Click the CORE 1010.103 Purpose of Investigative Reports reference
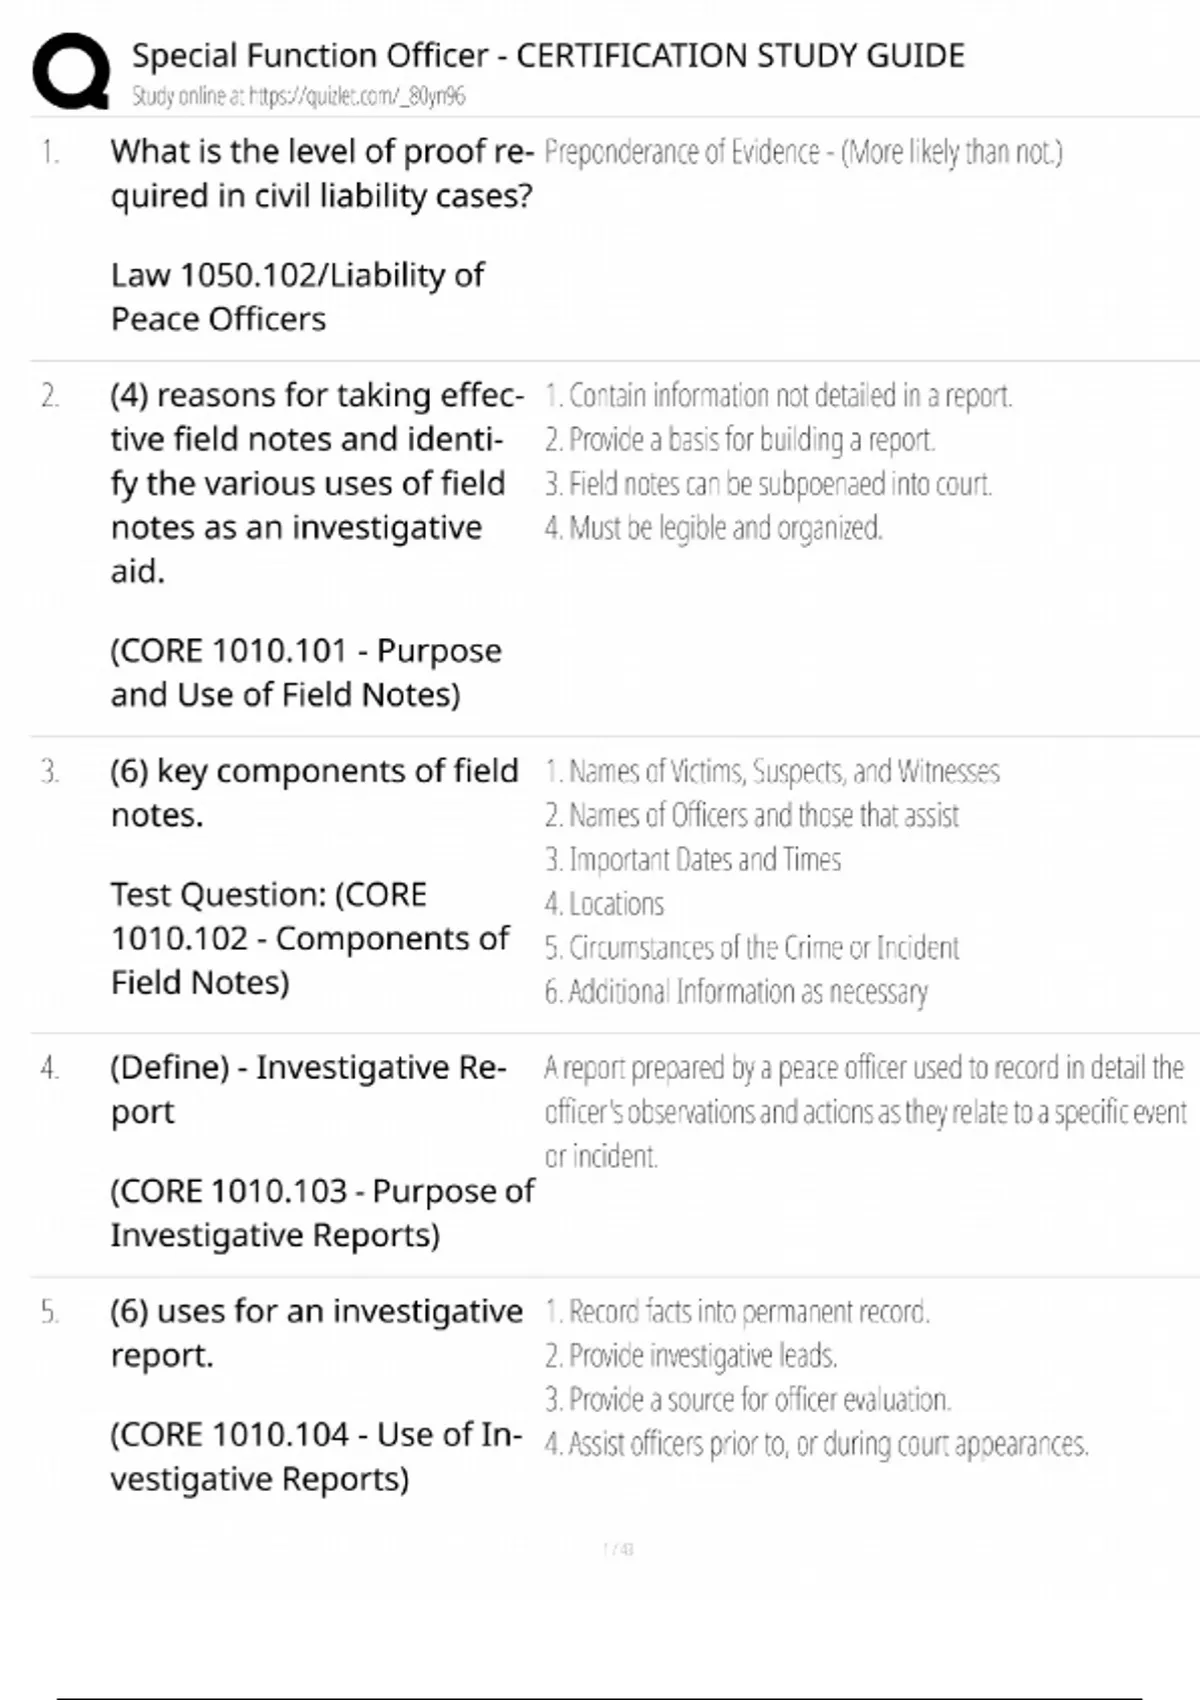 (321, 1212)
